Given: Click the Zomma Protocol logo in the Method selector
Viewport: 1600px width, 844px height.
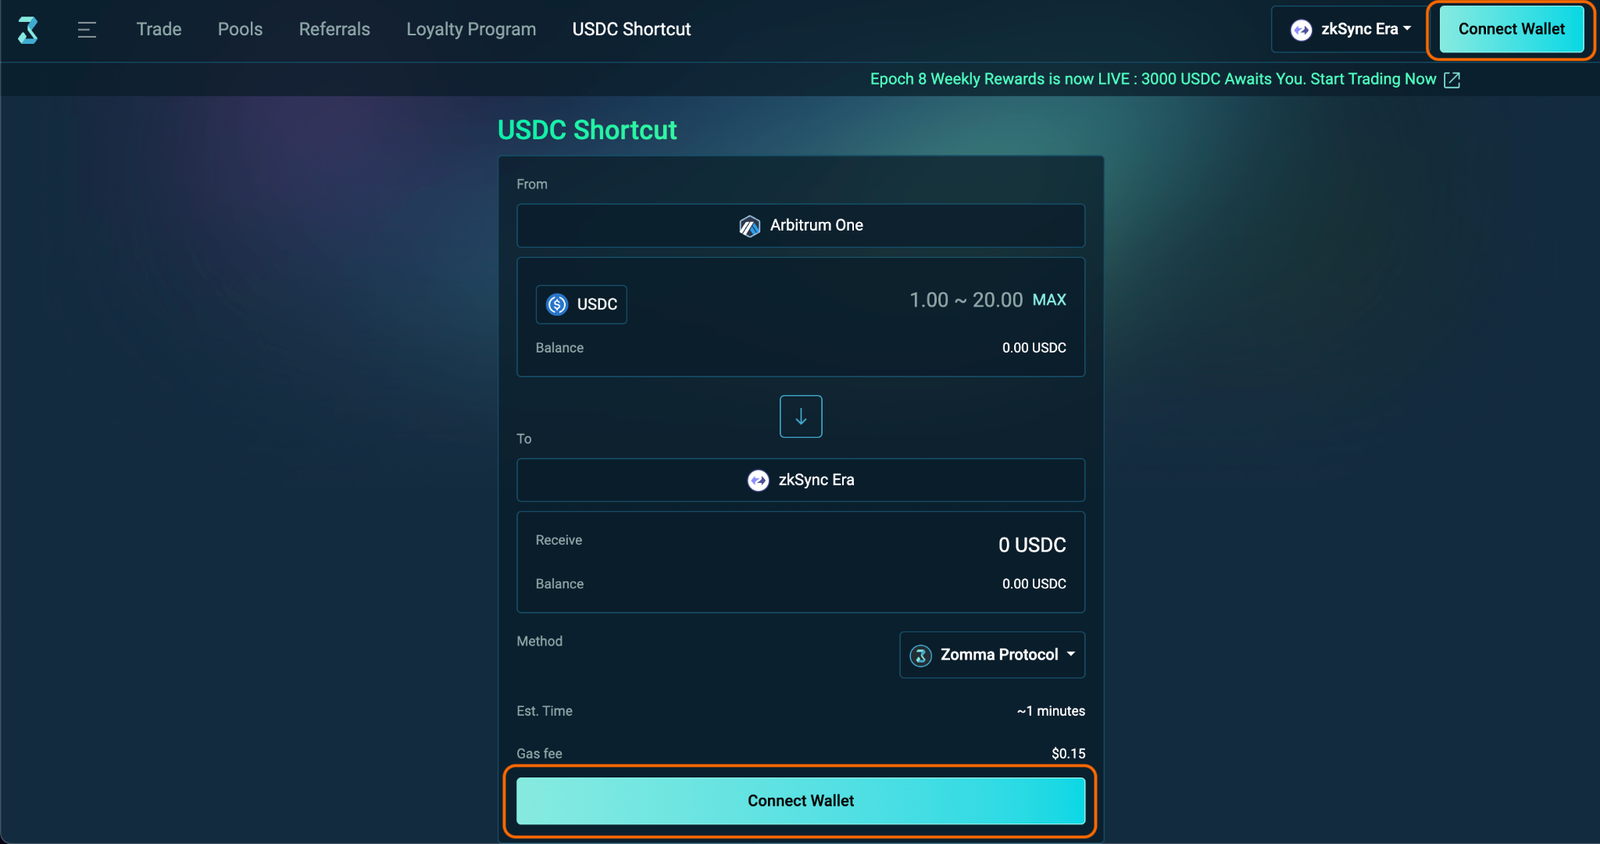Looking at the screenshot, I should pyautogui.click(x=921, y=655).
